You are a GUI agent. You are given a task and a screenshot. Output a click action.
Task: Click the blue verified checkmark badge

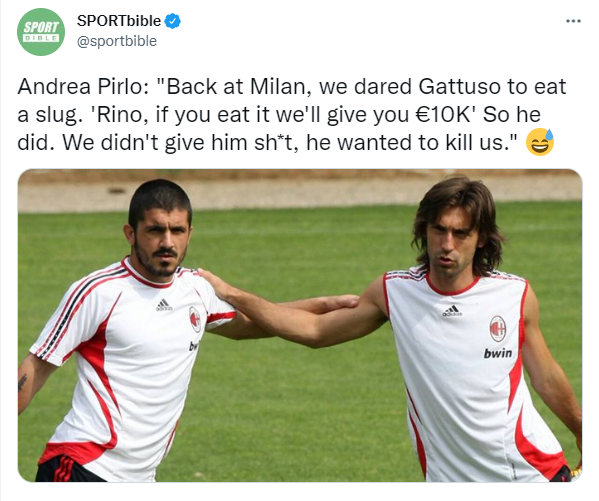173,21
